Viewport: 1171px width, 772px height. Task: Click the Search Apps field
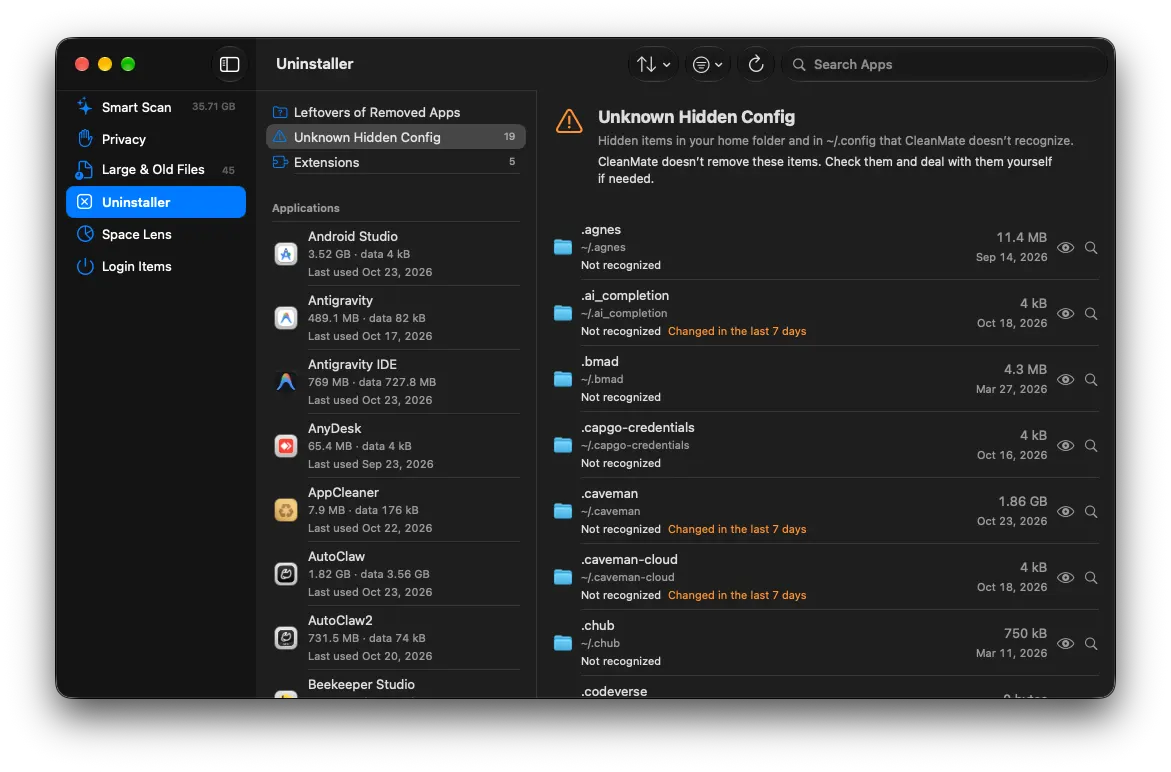click(x=944, y=64)
